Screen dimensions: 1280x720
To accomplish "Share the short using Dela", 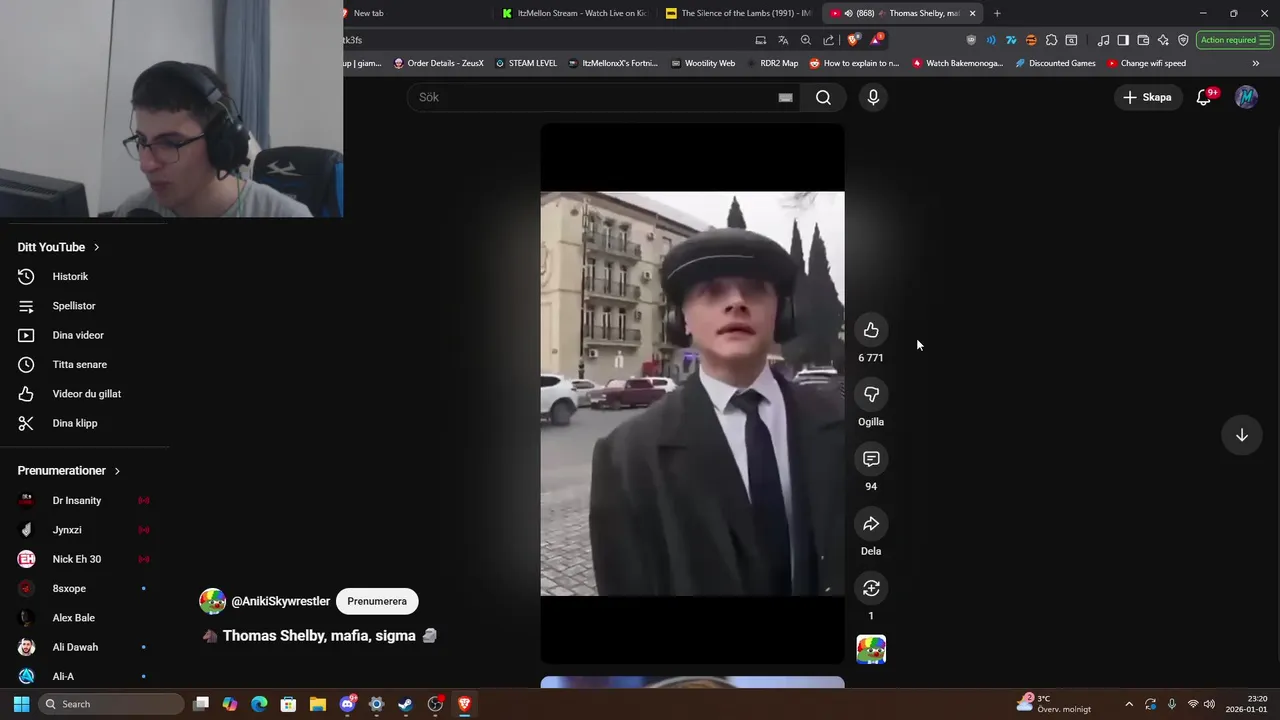I will click(871, 524).
